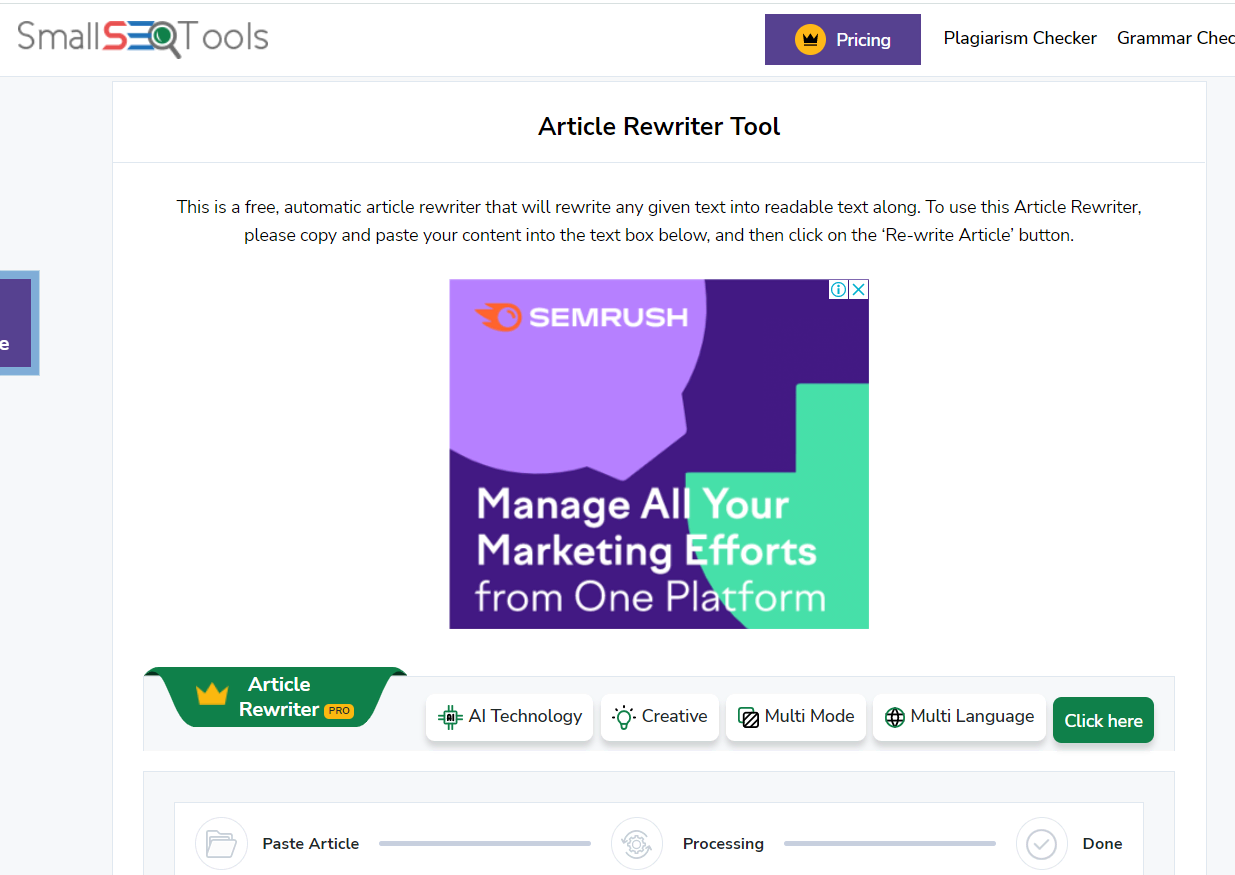Click the Creative lightbulb icon
This screenshot has width=1235, height=875.
click(x=622, y=716)
